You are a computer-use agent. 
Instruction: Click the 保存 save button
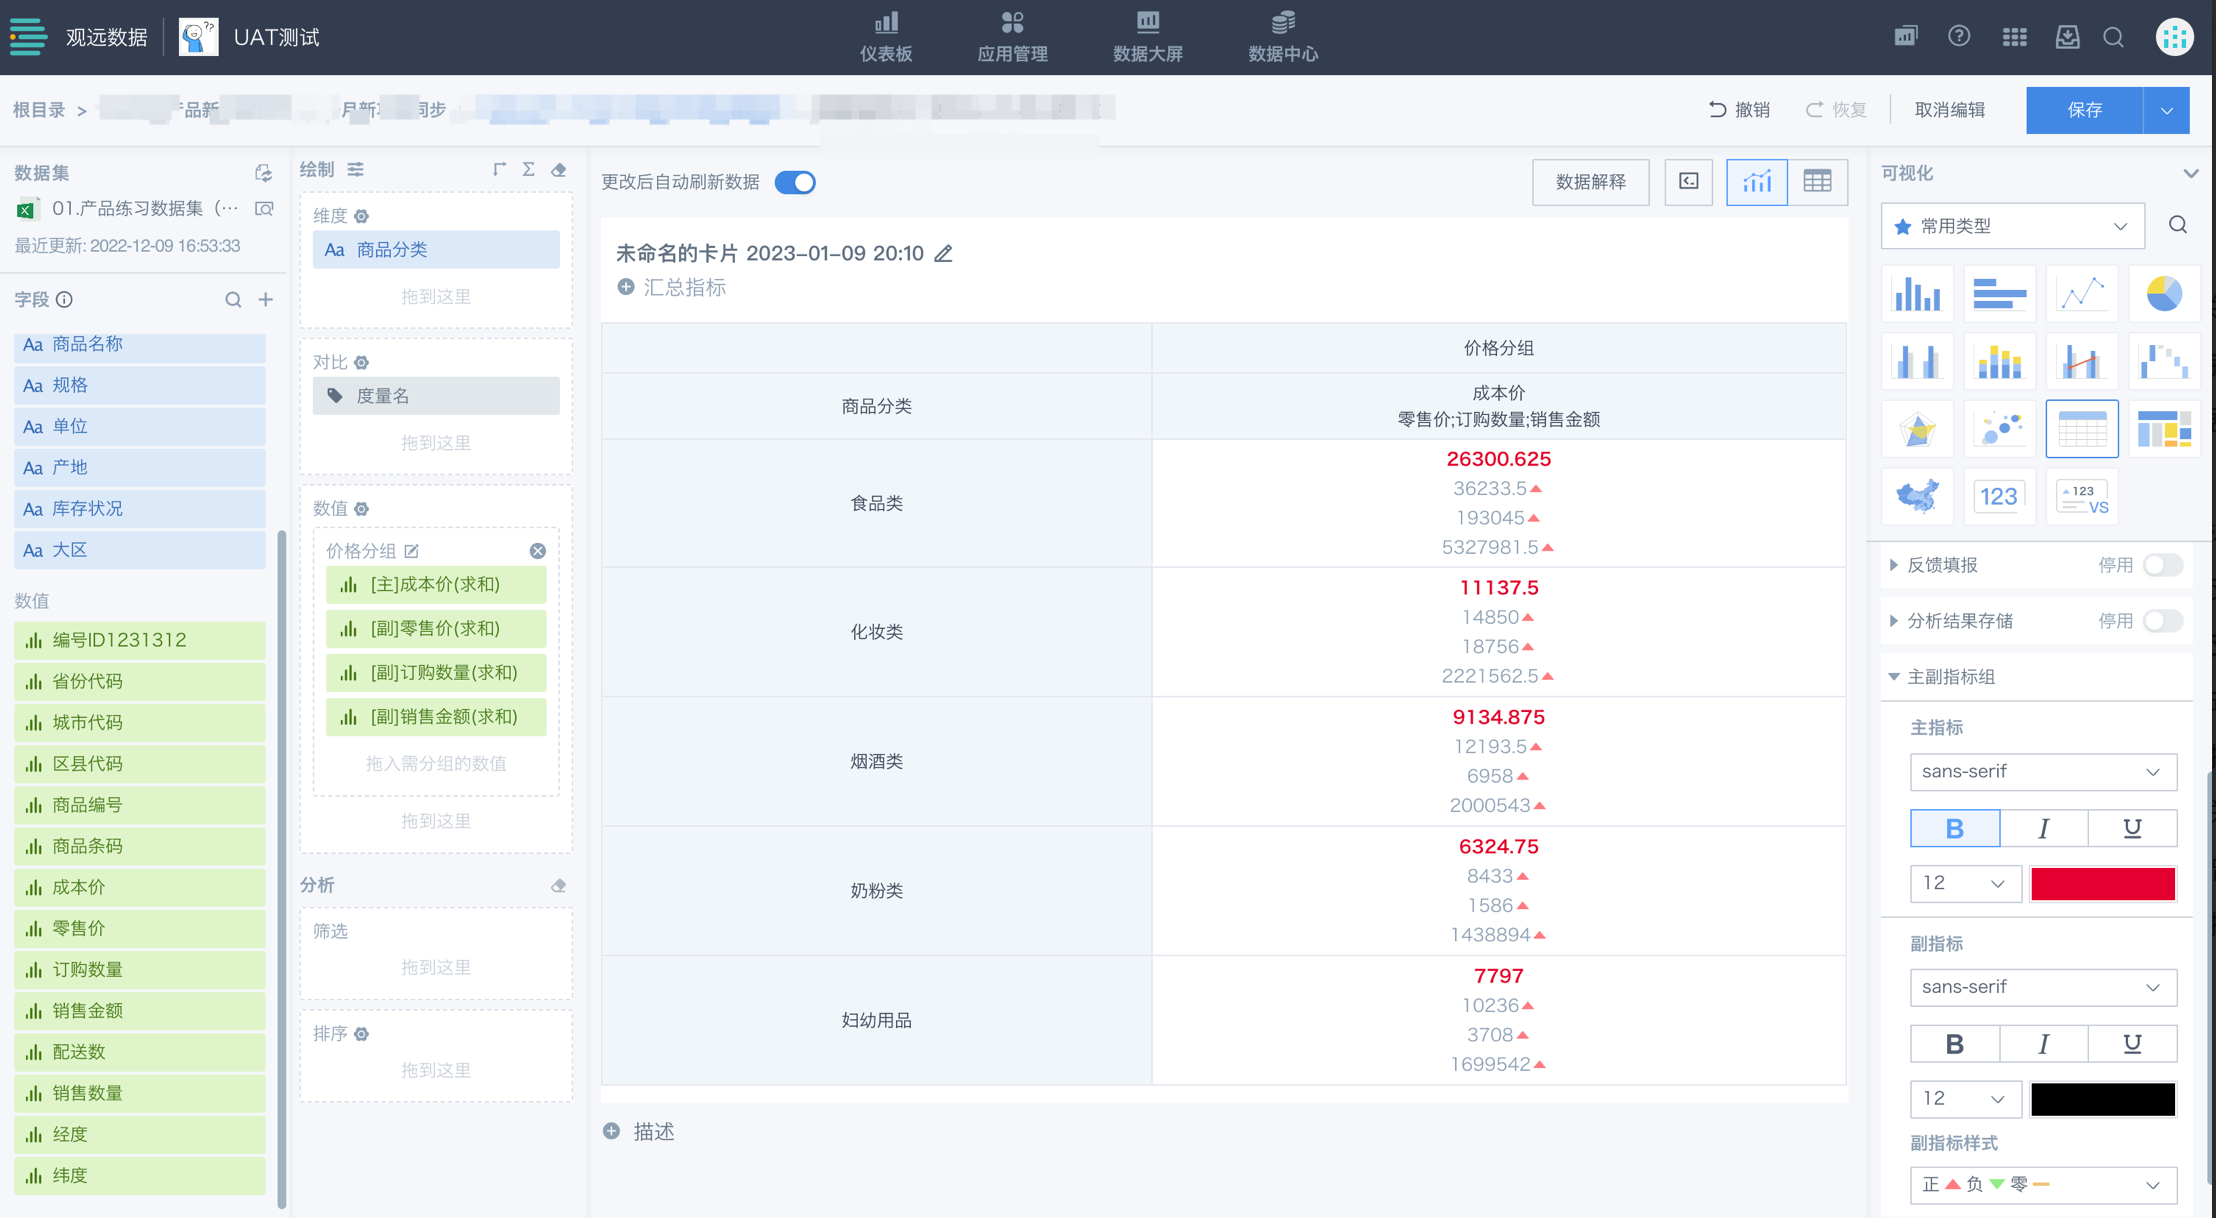pos(2084,110)
